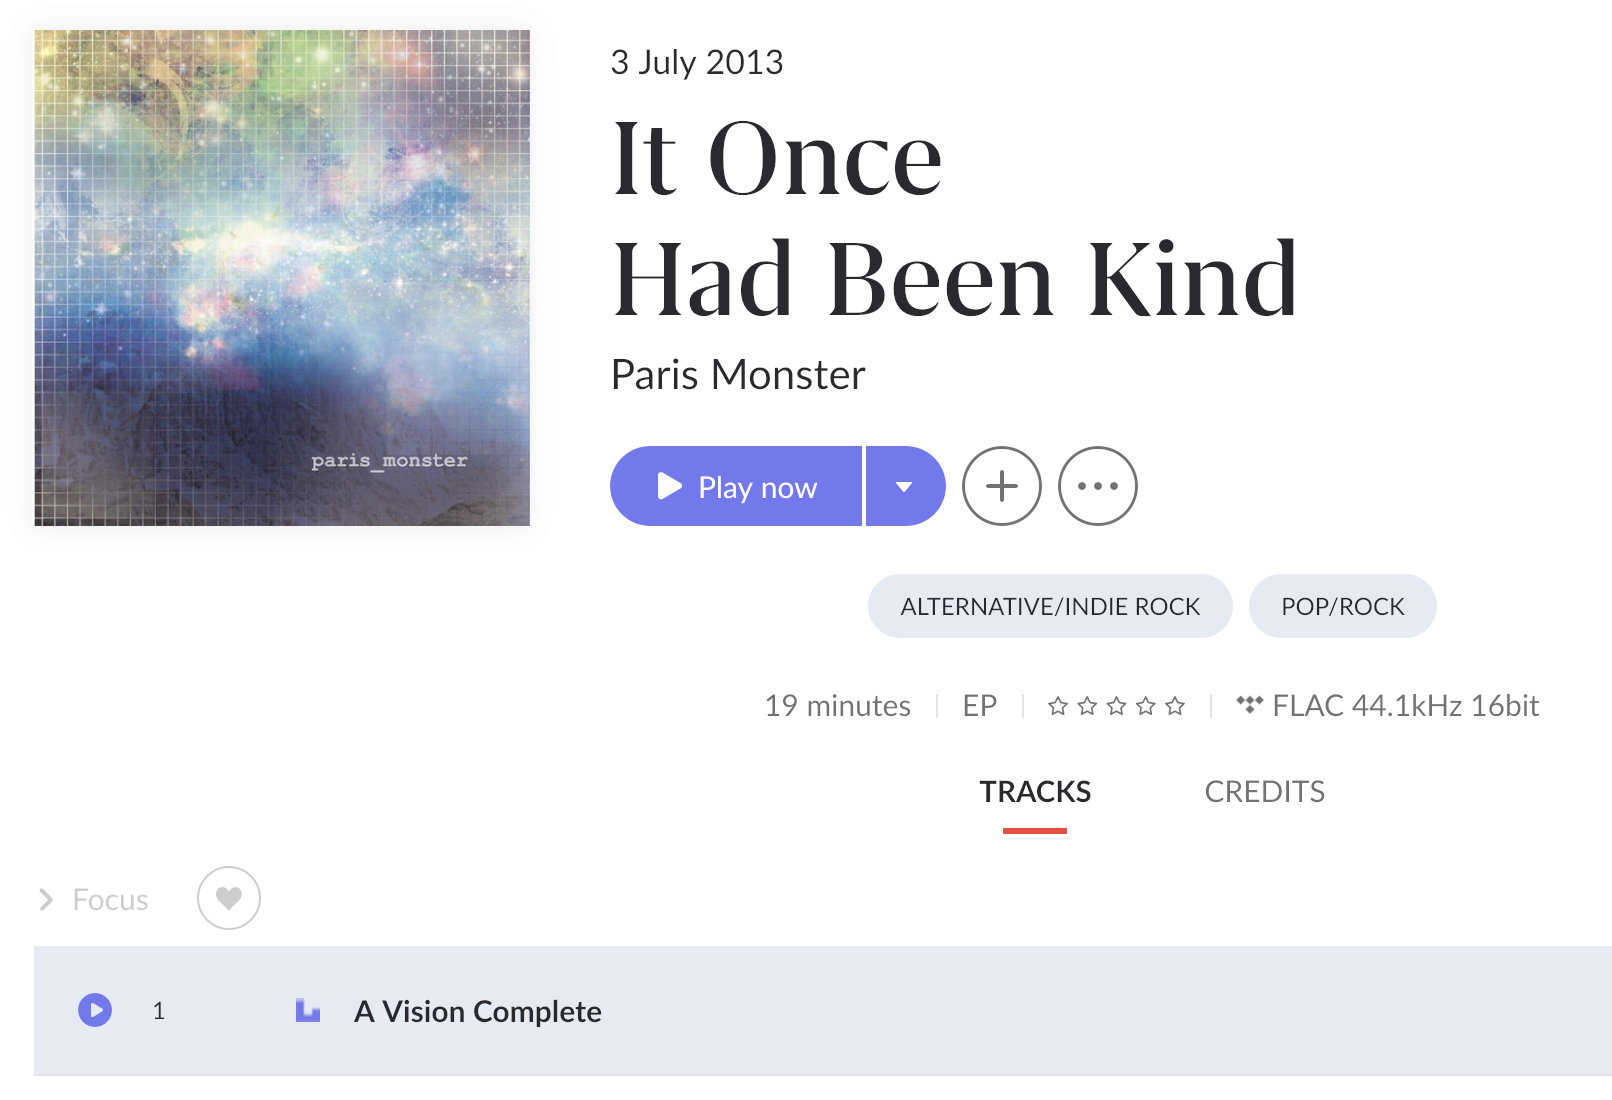The width and height of the screenshot is (1612, 1100).
Task: Select the TRACKS tab
Action: click(1035, 792)
